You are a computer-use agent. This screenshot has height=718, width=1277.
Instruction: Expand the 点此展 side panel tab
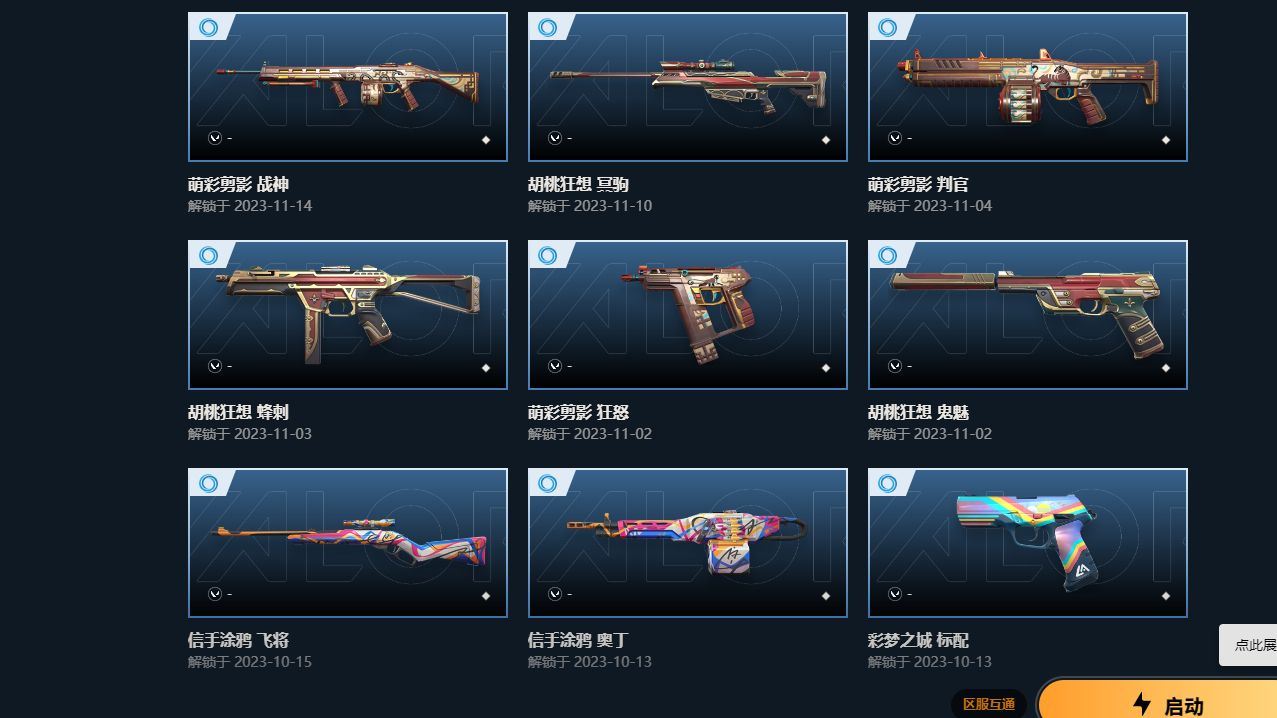click(x=1248, y=645)
